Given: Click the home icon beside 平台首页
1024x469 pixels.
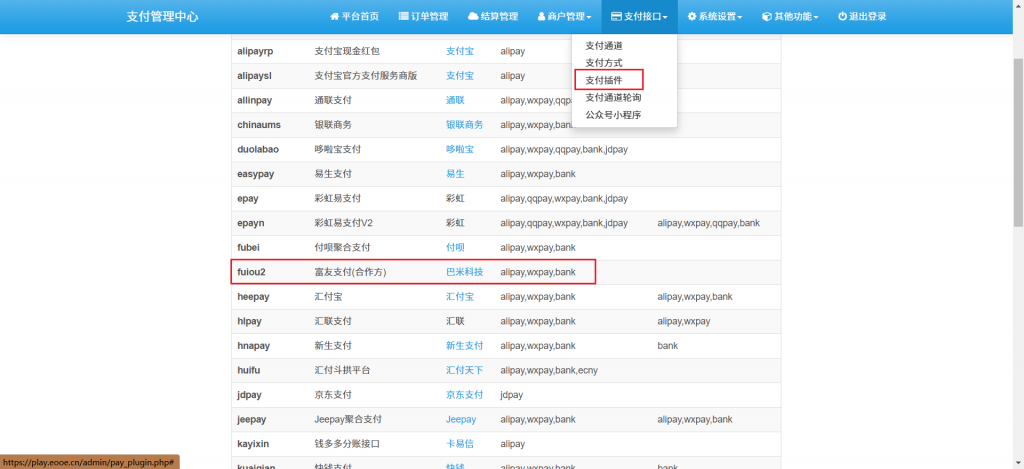Looking at the screenshot, I should (x=335, y=17).
